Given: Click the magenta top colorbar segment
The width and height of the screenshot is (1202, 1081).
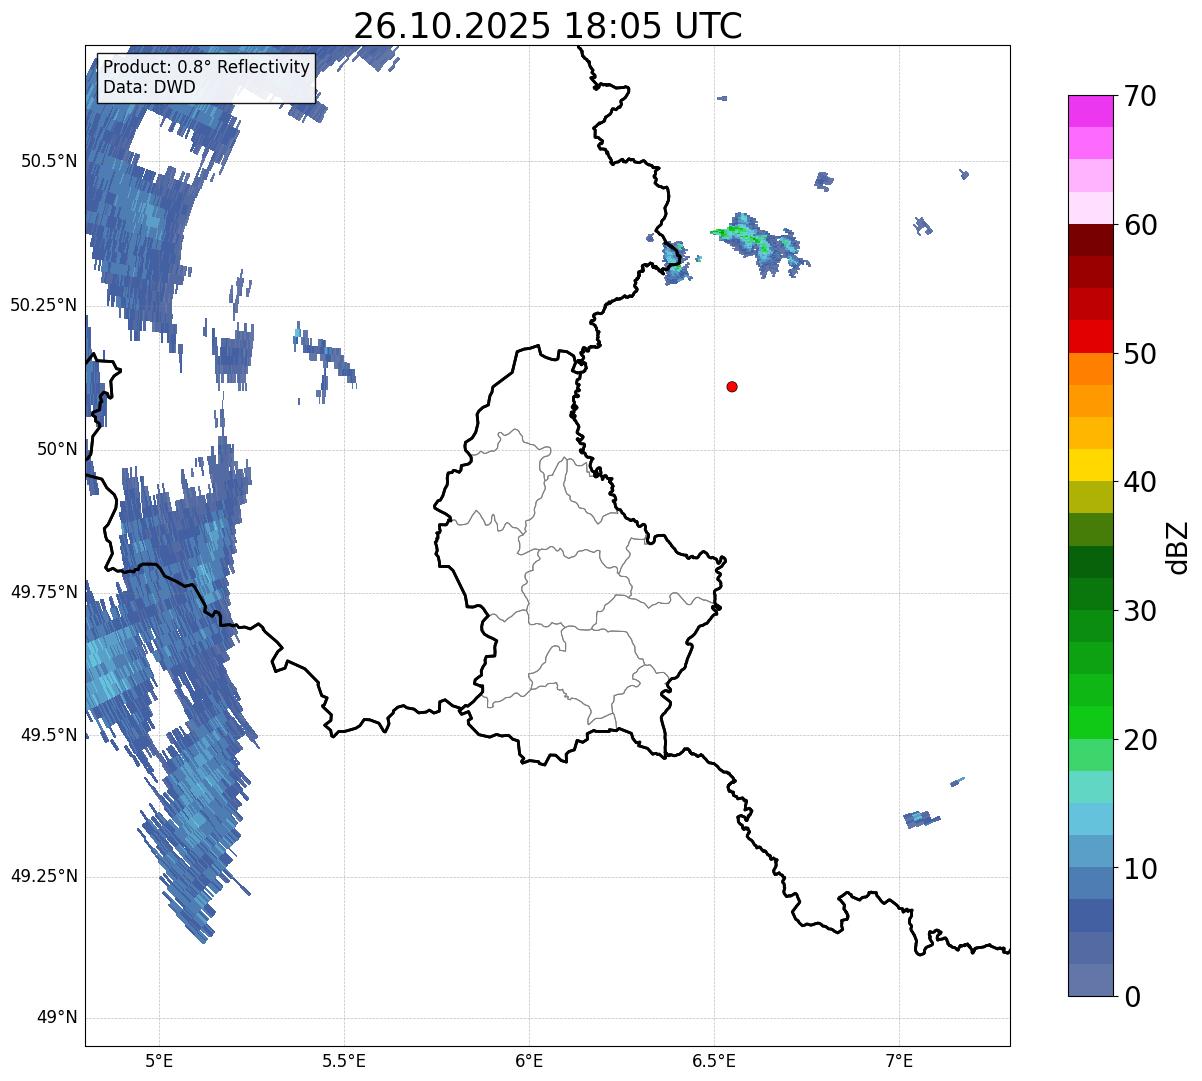Looking at the screenshot, I should [1091, 111].
